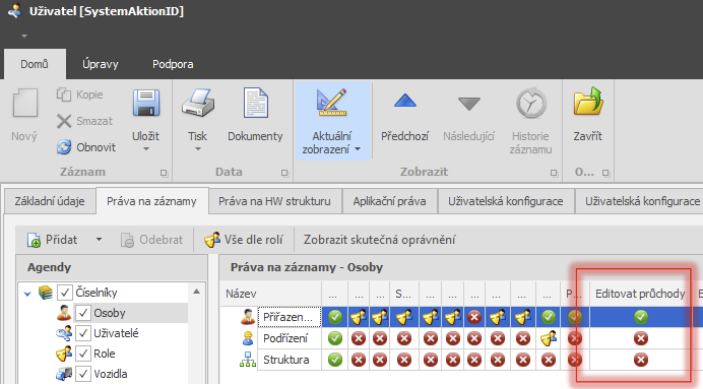Screen dimensions: 703x389
Task: Click Aktuální zobrazení ruler and pencil icon
Action: pos(332,102)
